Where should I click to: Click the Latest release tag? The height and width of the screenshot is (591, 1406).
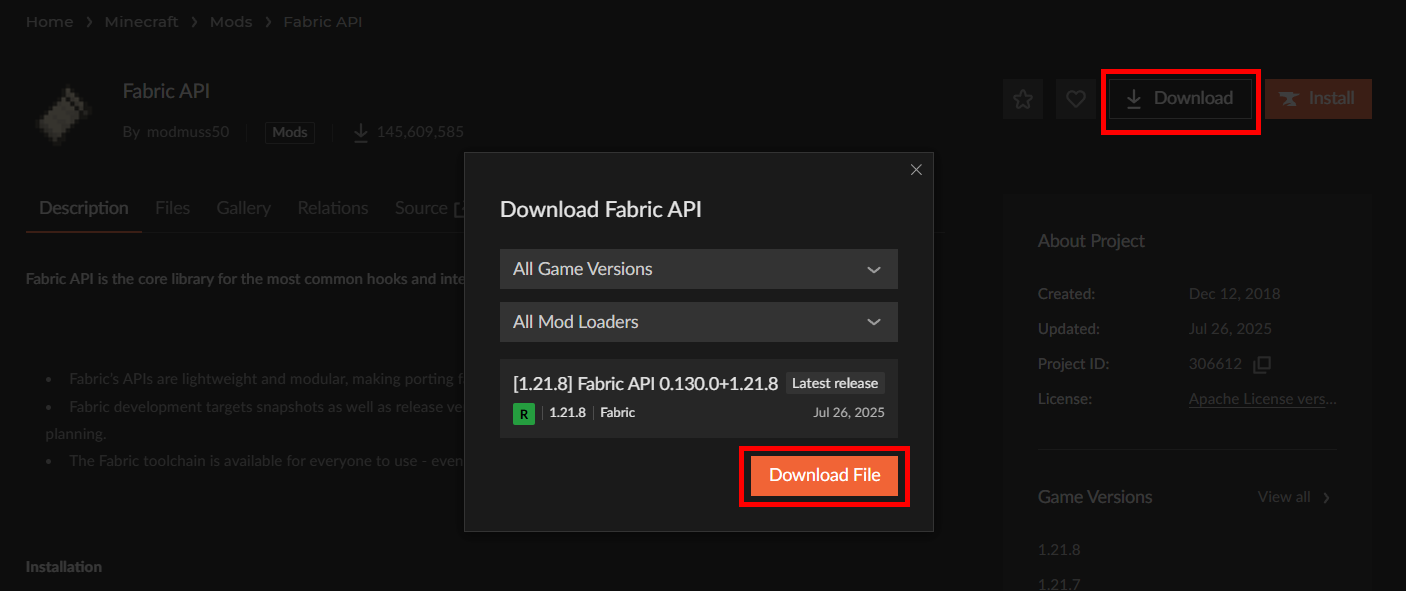[835, 383]
